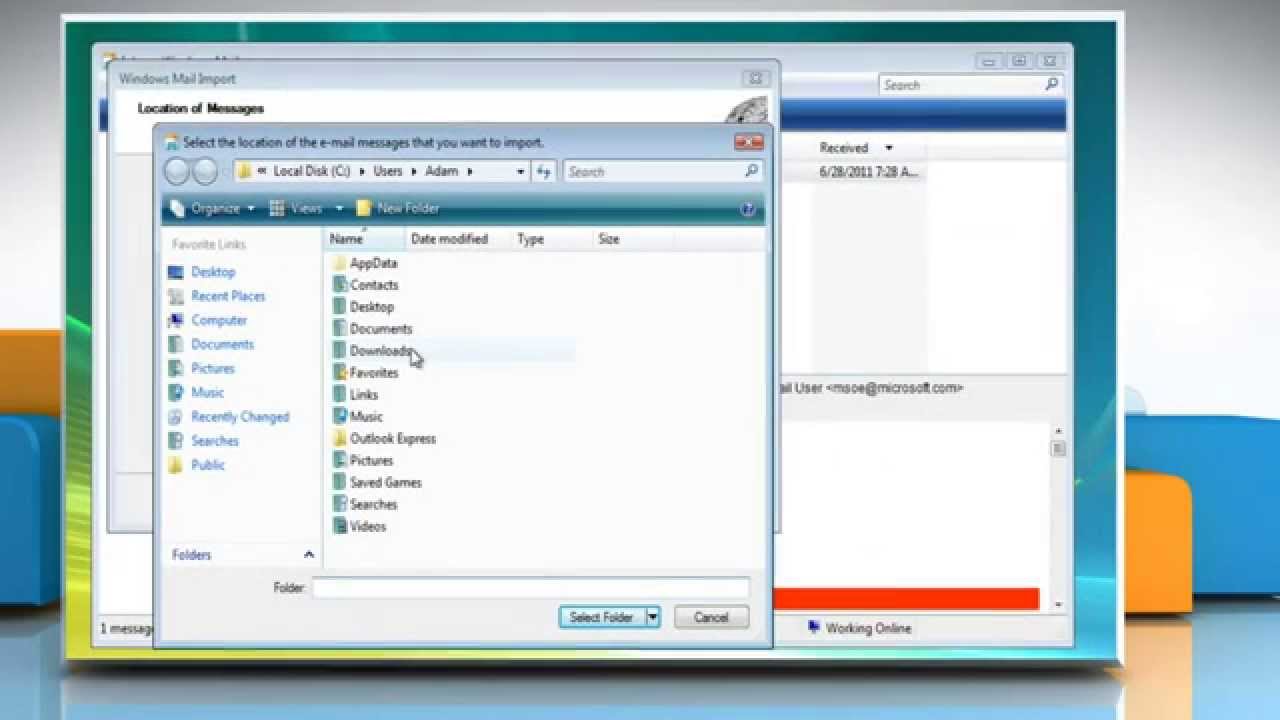The image size is (1280, 720).
Task: Open the Organize dropdown menu
Action: click(x=212, y=208)
